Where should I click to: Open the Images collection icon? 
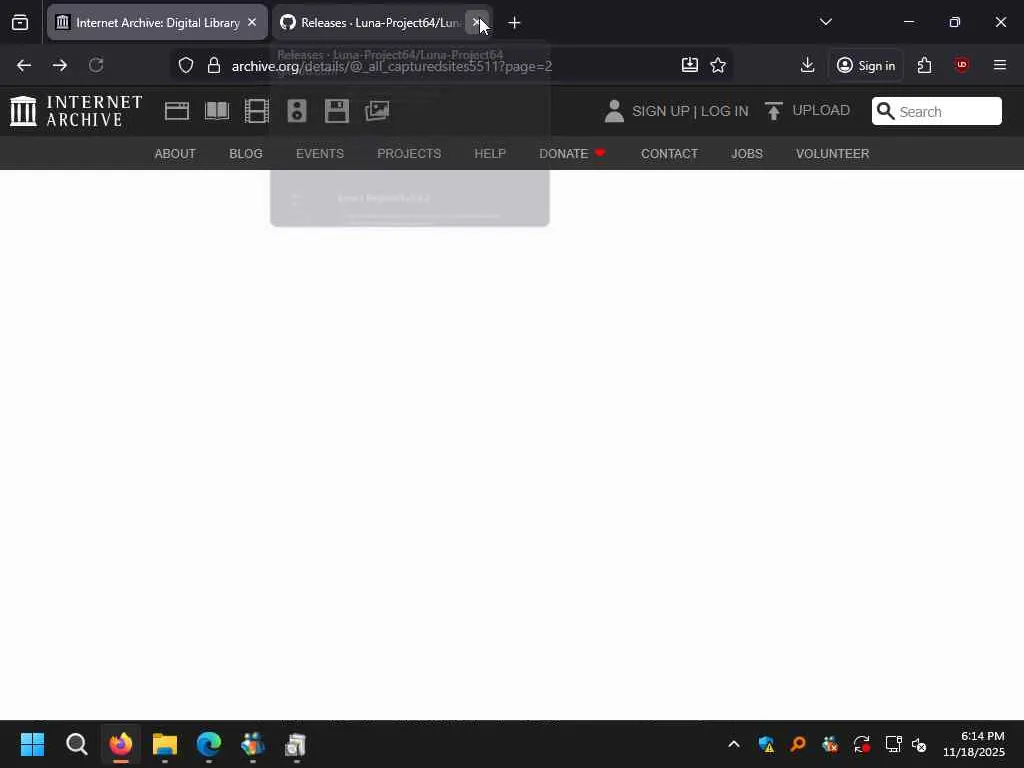[x=377, y=111]
